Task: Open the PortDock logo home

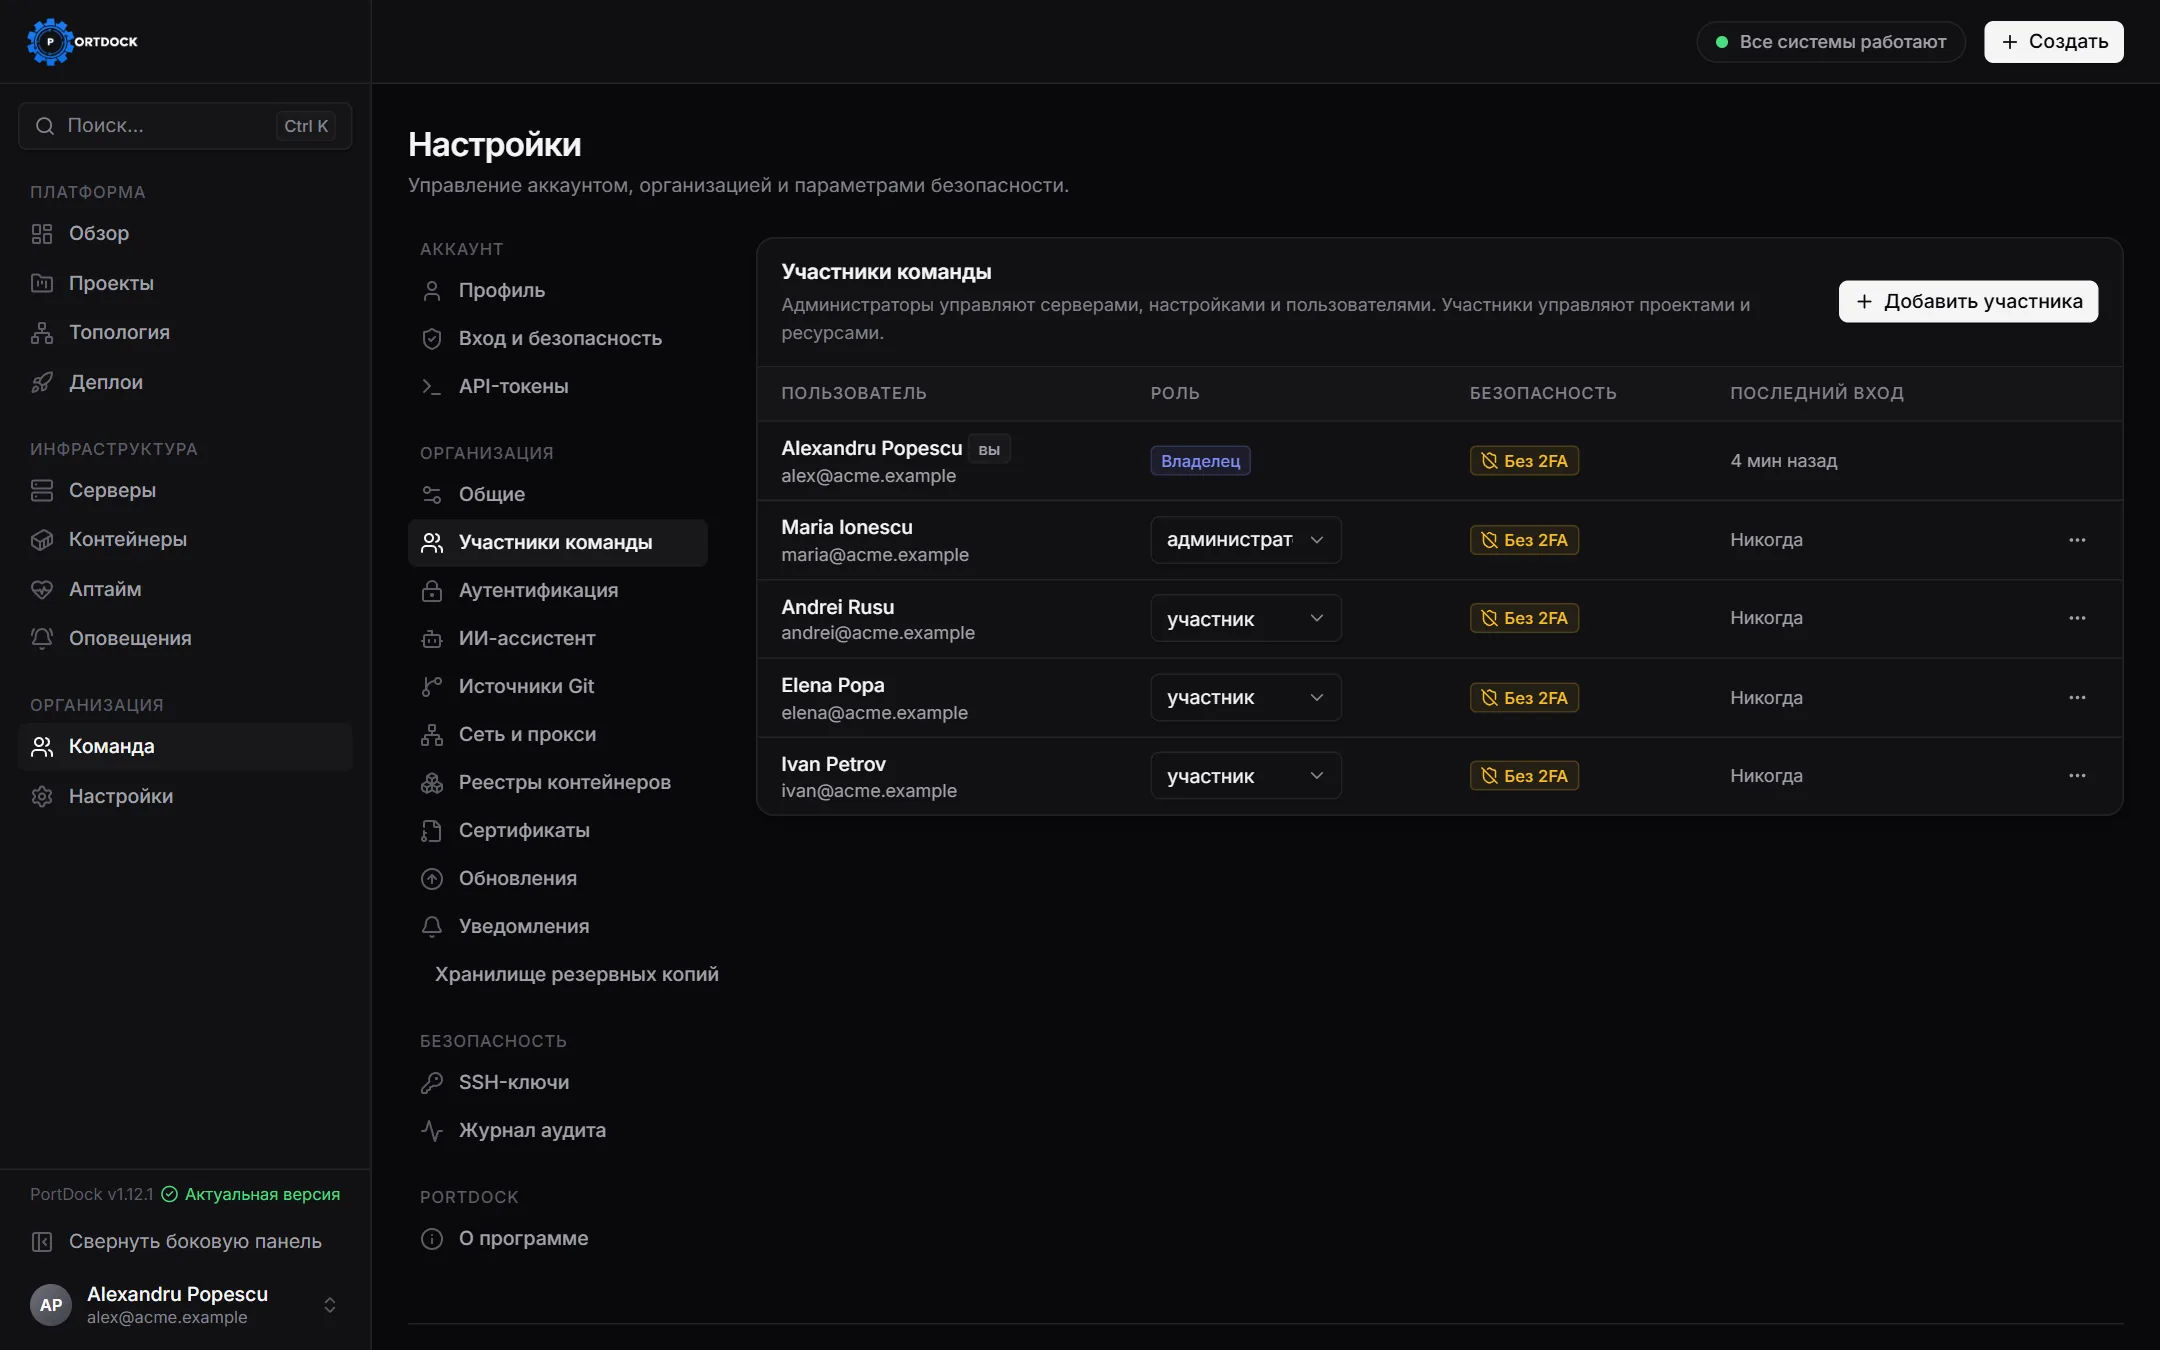Action: (83, 42)
